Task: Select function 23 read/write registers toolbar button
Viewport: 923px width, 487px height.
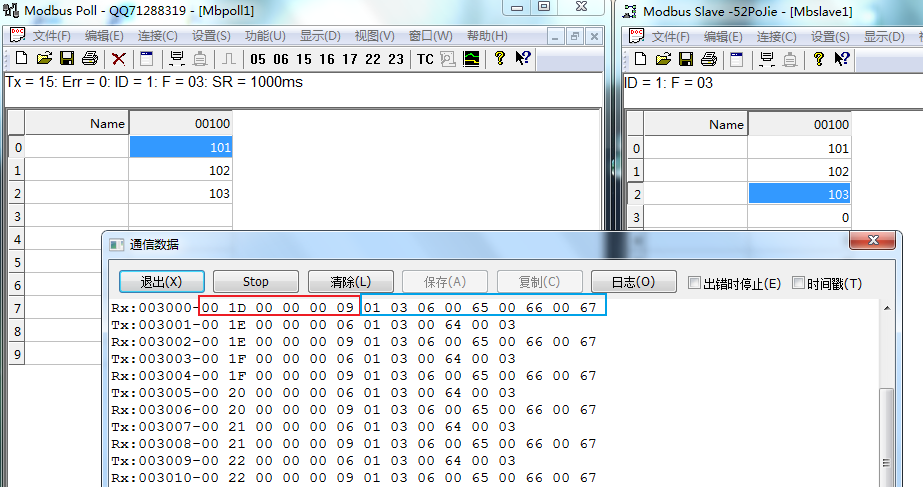Action: 396,59
